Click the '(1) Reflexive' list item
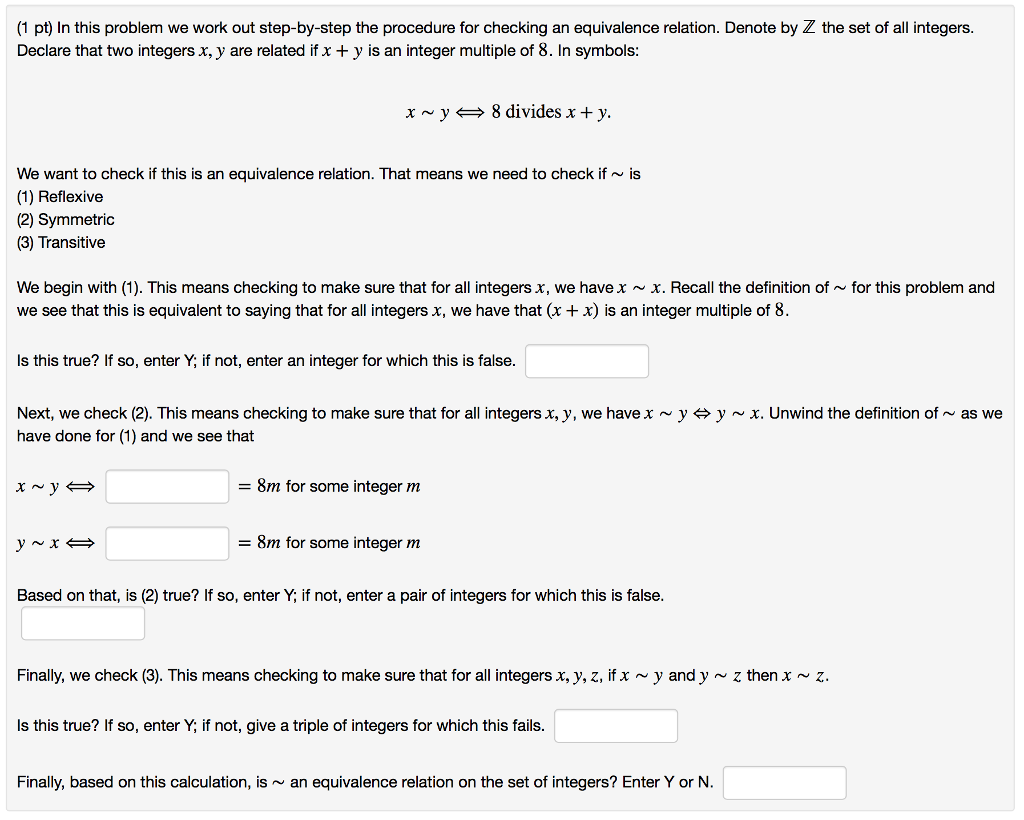This screenshot has width=1024, height=820. [x=60, y=197]
